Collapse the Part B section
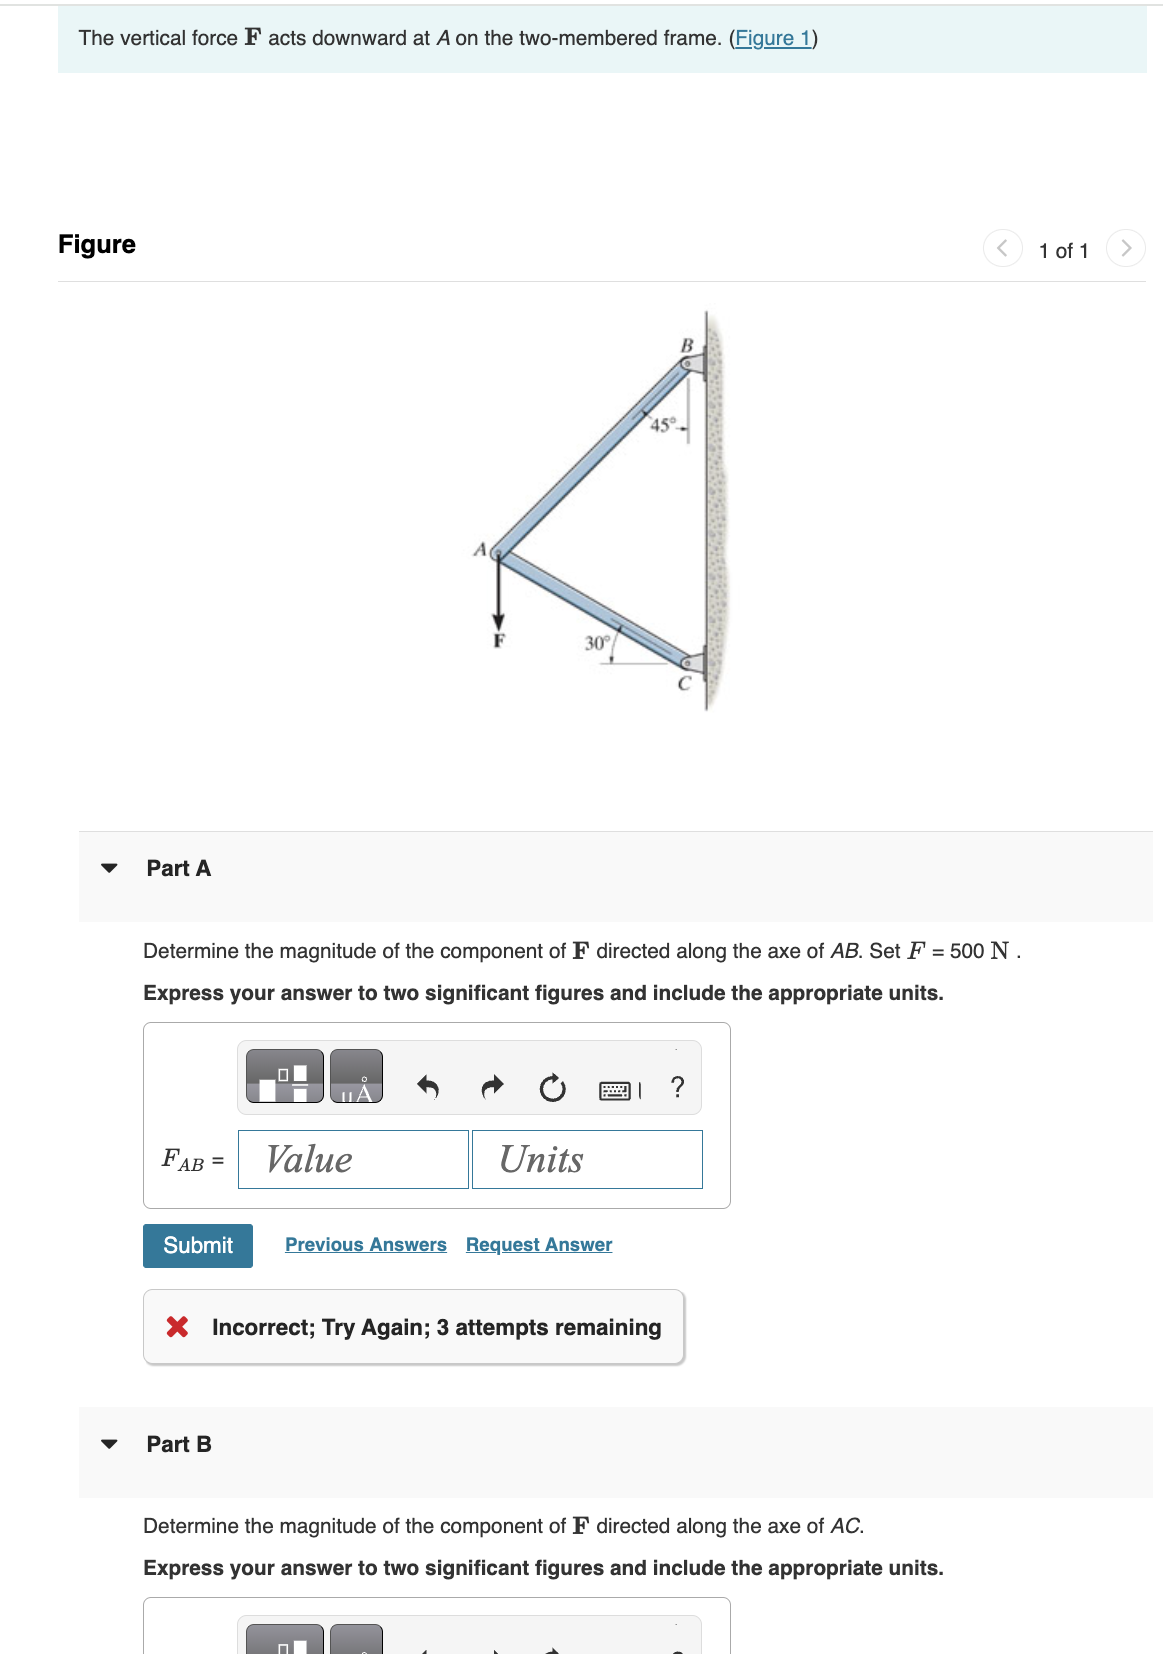 click(111, 1444)
